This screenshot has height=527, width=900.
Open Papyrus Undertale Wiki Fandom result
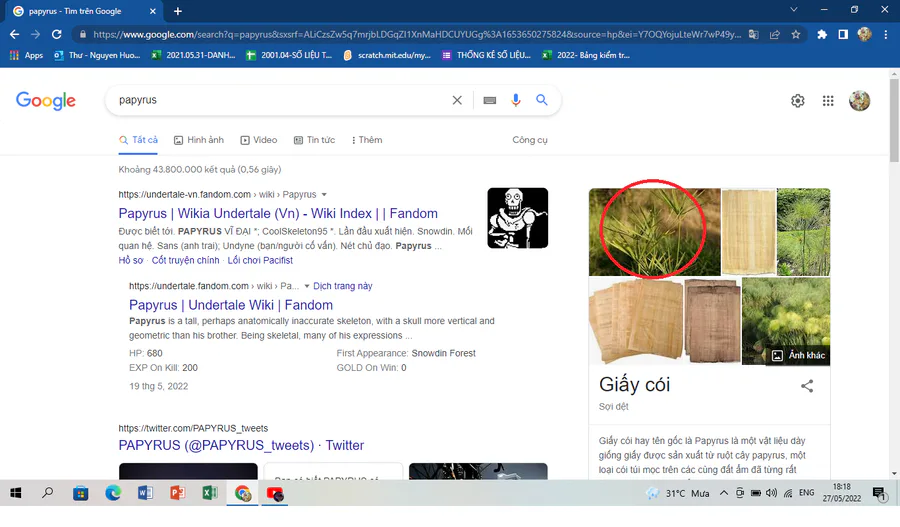231,305
